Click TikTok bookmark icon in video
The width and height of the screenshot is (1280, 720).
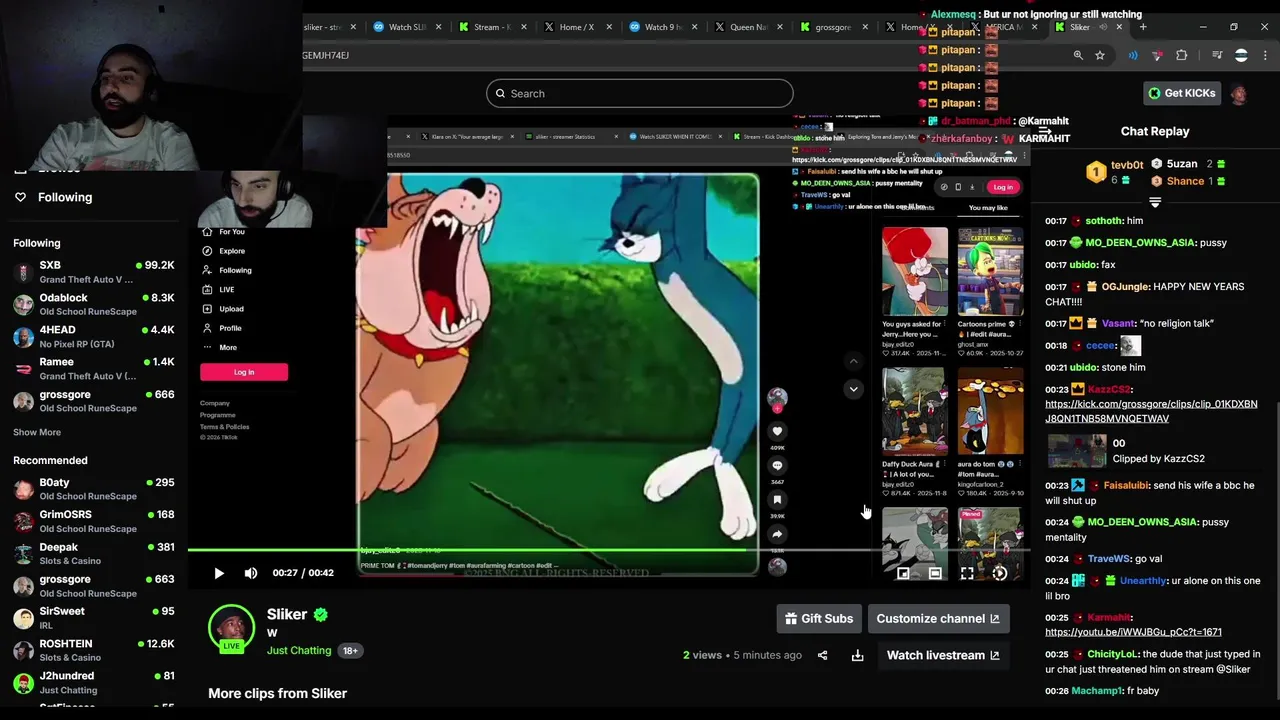click(777, 499)
